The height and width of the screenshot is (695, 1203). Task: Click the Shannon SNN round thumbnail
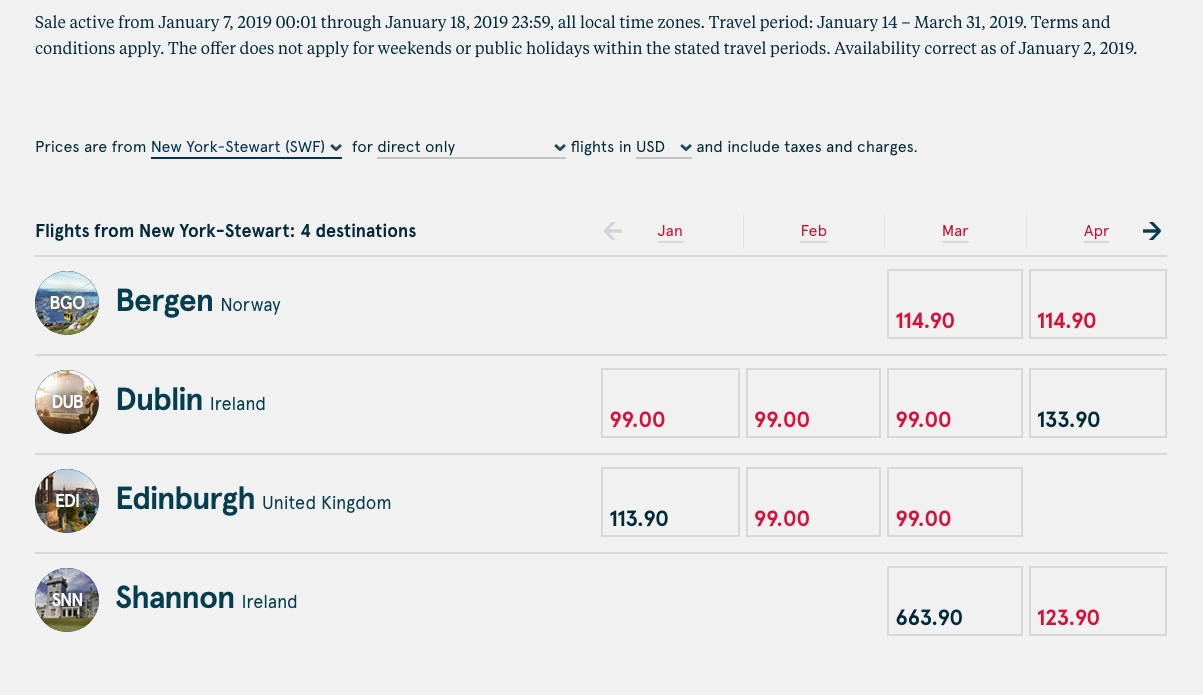coord(67,600)
